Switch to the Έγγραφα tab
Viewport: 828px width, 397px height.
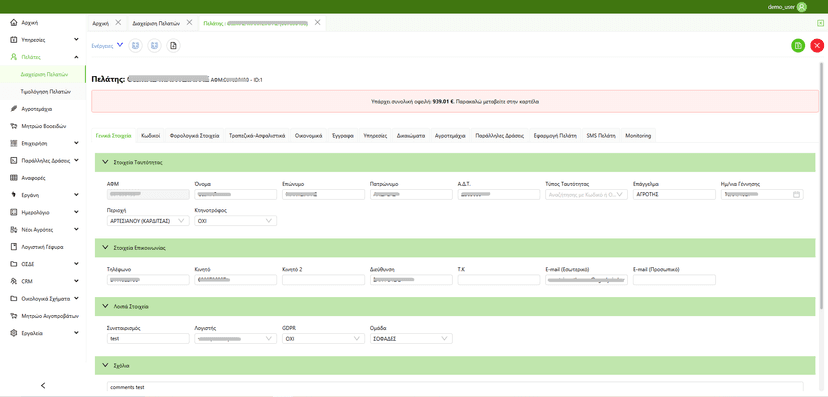[343, 136]
